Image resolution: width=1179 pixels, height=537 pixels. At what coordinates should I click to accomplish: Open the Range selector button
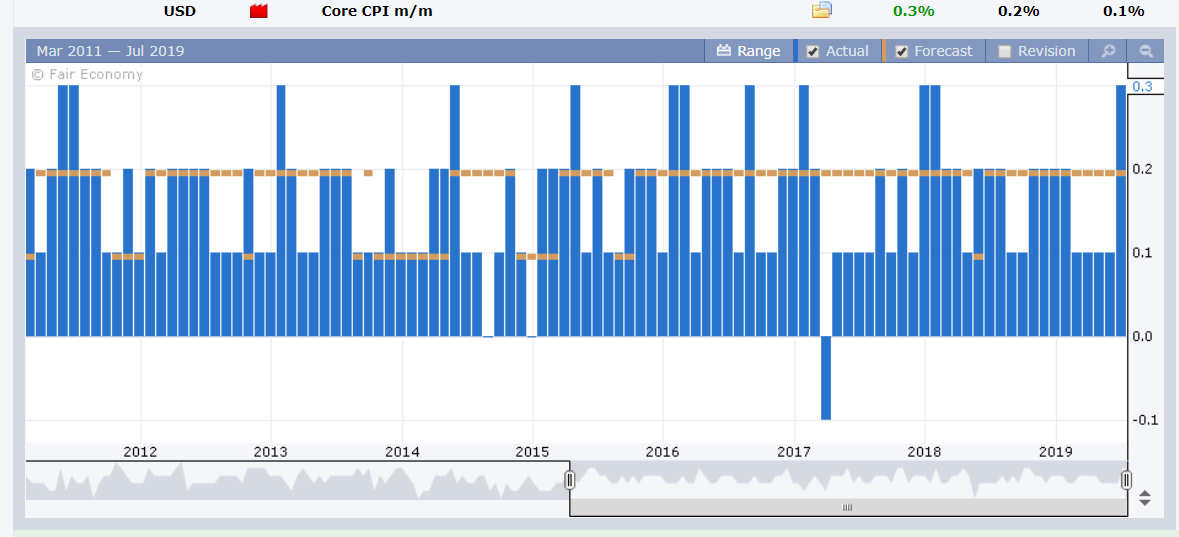(749, 51)
